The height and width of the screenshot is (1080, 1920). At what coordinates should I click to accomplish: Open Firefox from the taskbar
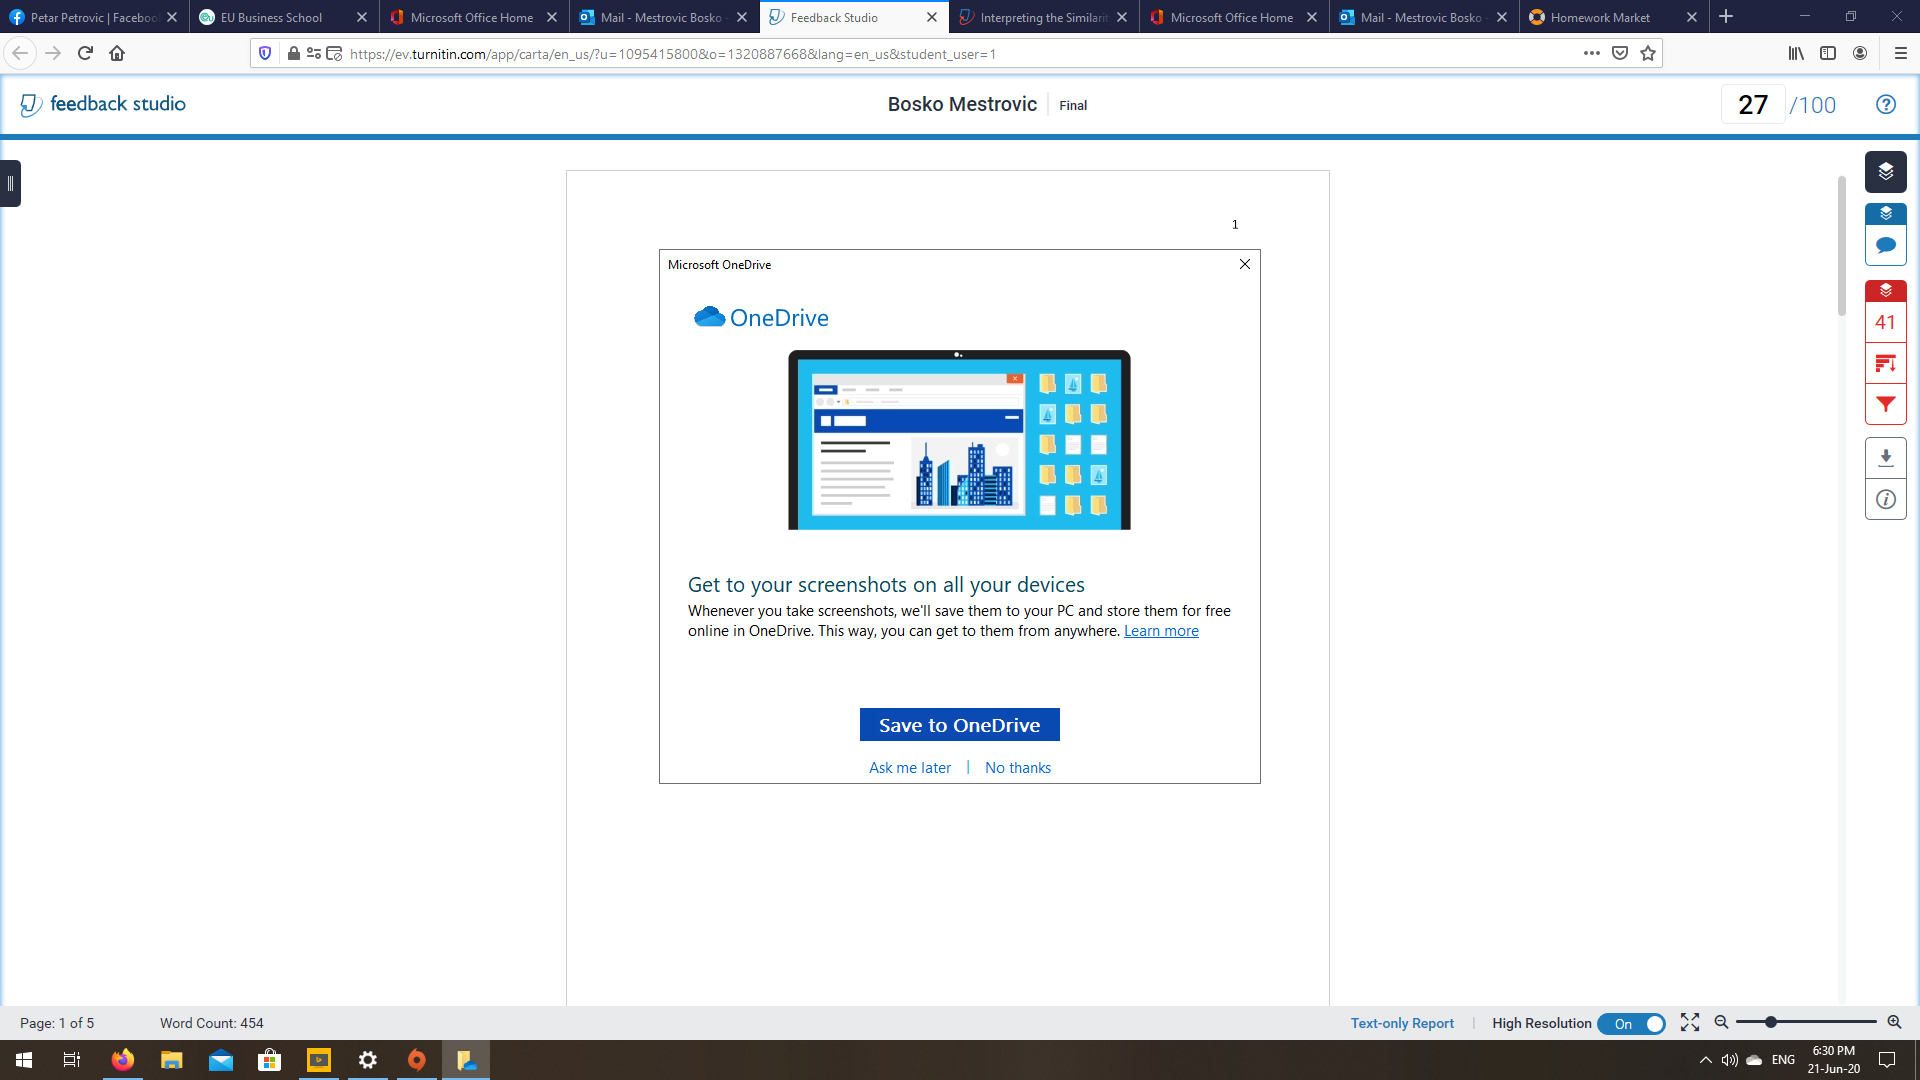tap(122, 1060)
